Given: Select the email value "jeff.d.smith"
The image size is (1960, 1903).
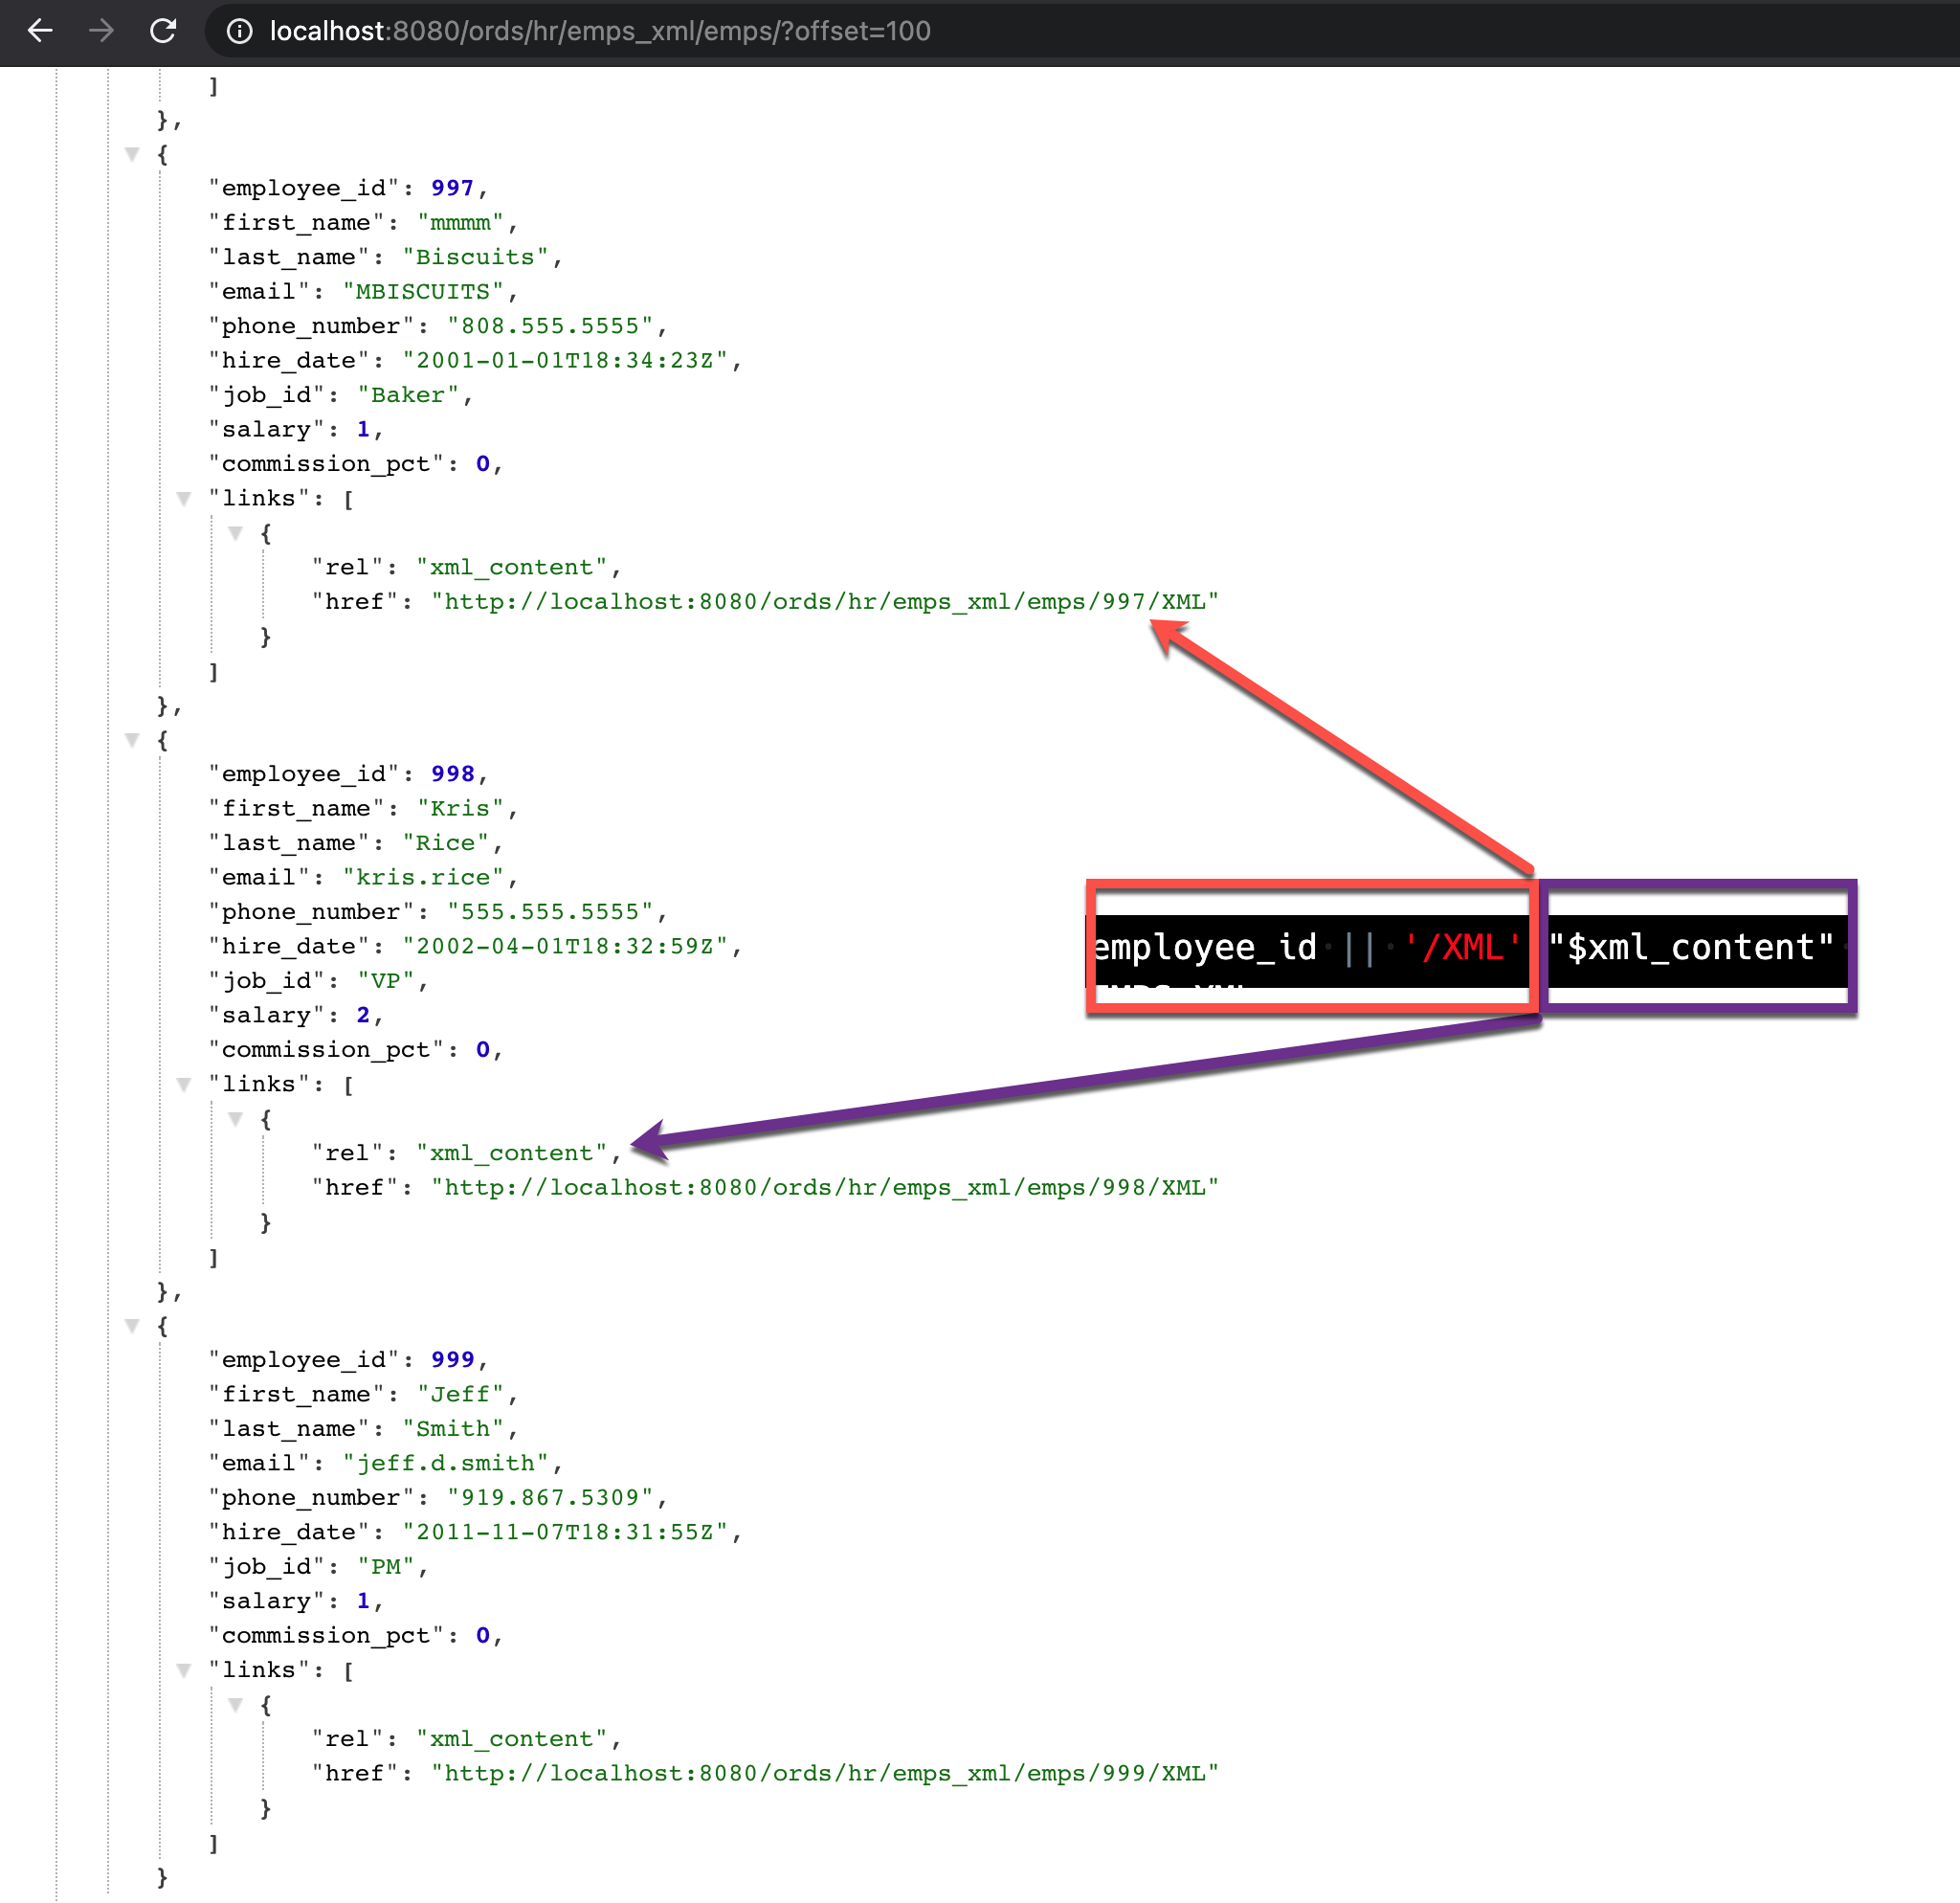Looking at the screenshot, I should tap(446, 1464).
